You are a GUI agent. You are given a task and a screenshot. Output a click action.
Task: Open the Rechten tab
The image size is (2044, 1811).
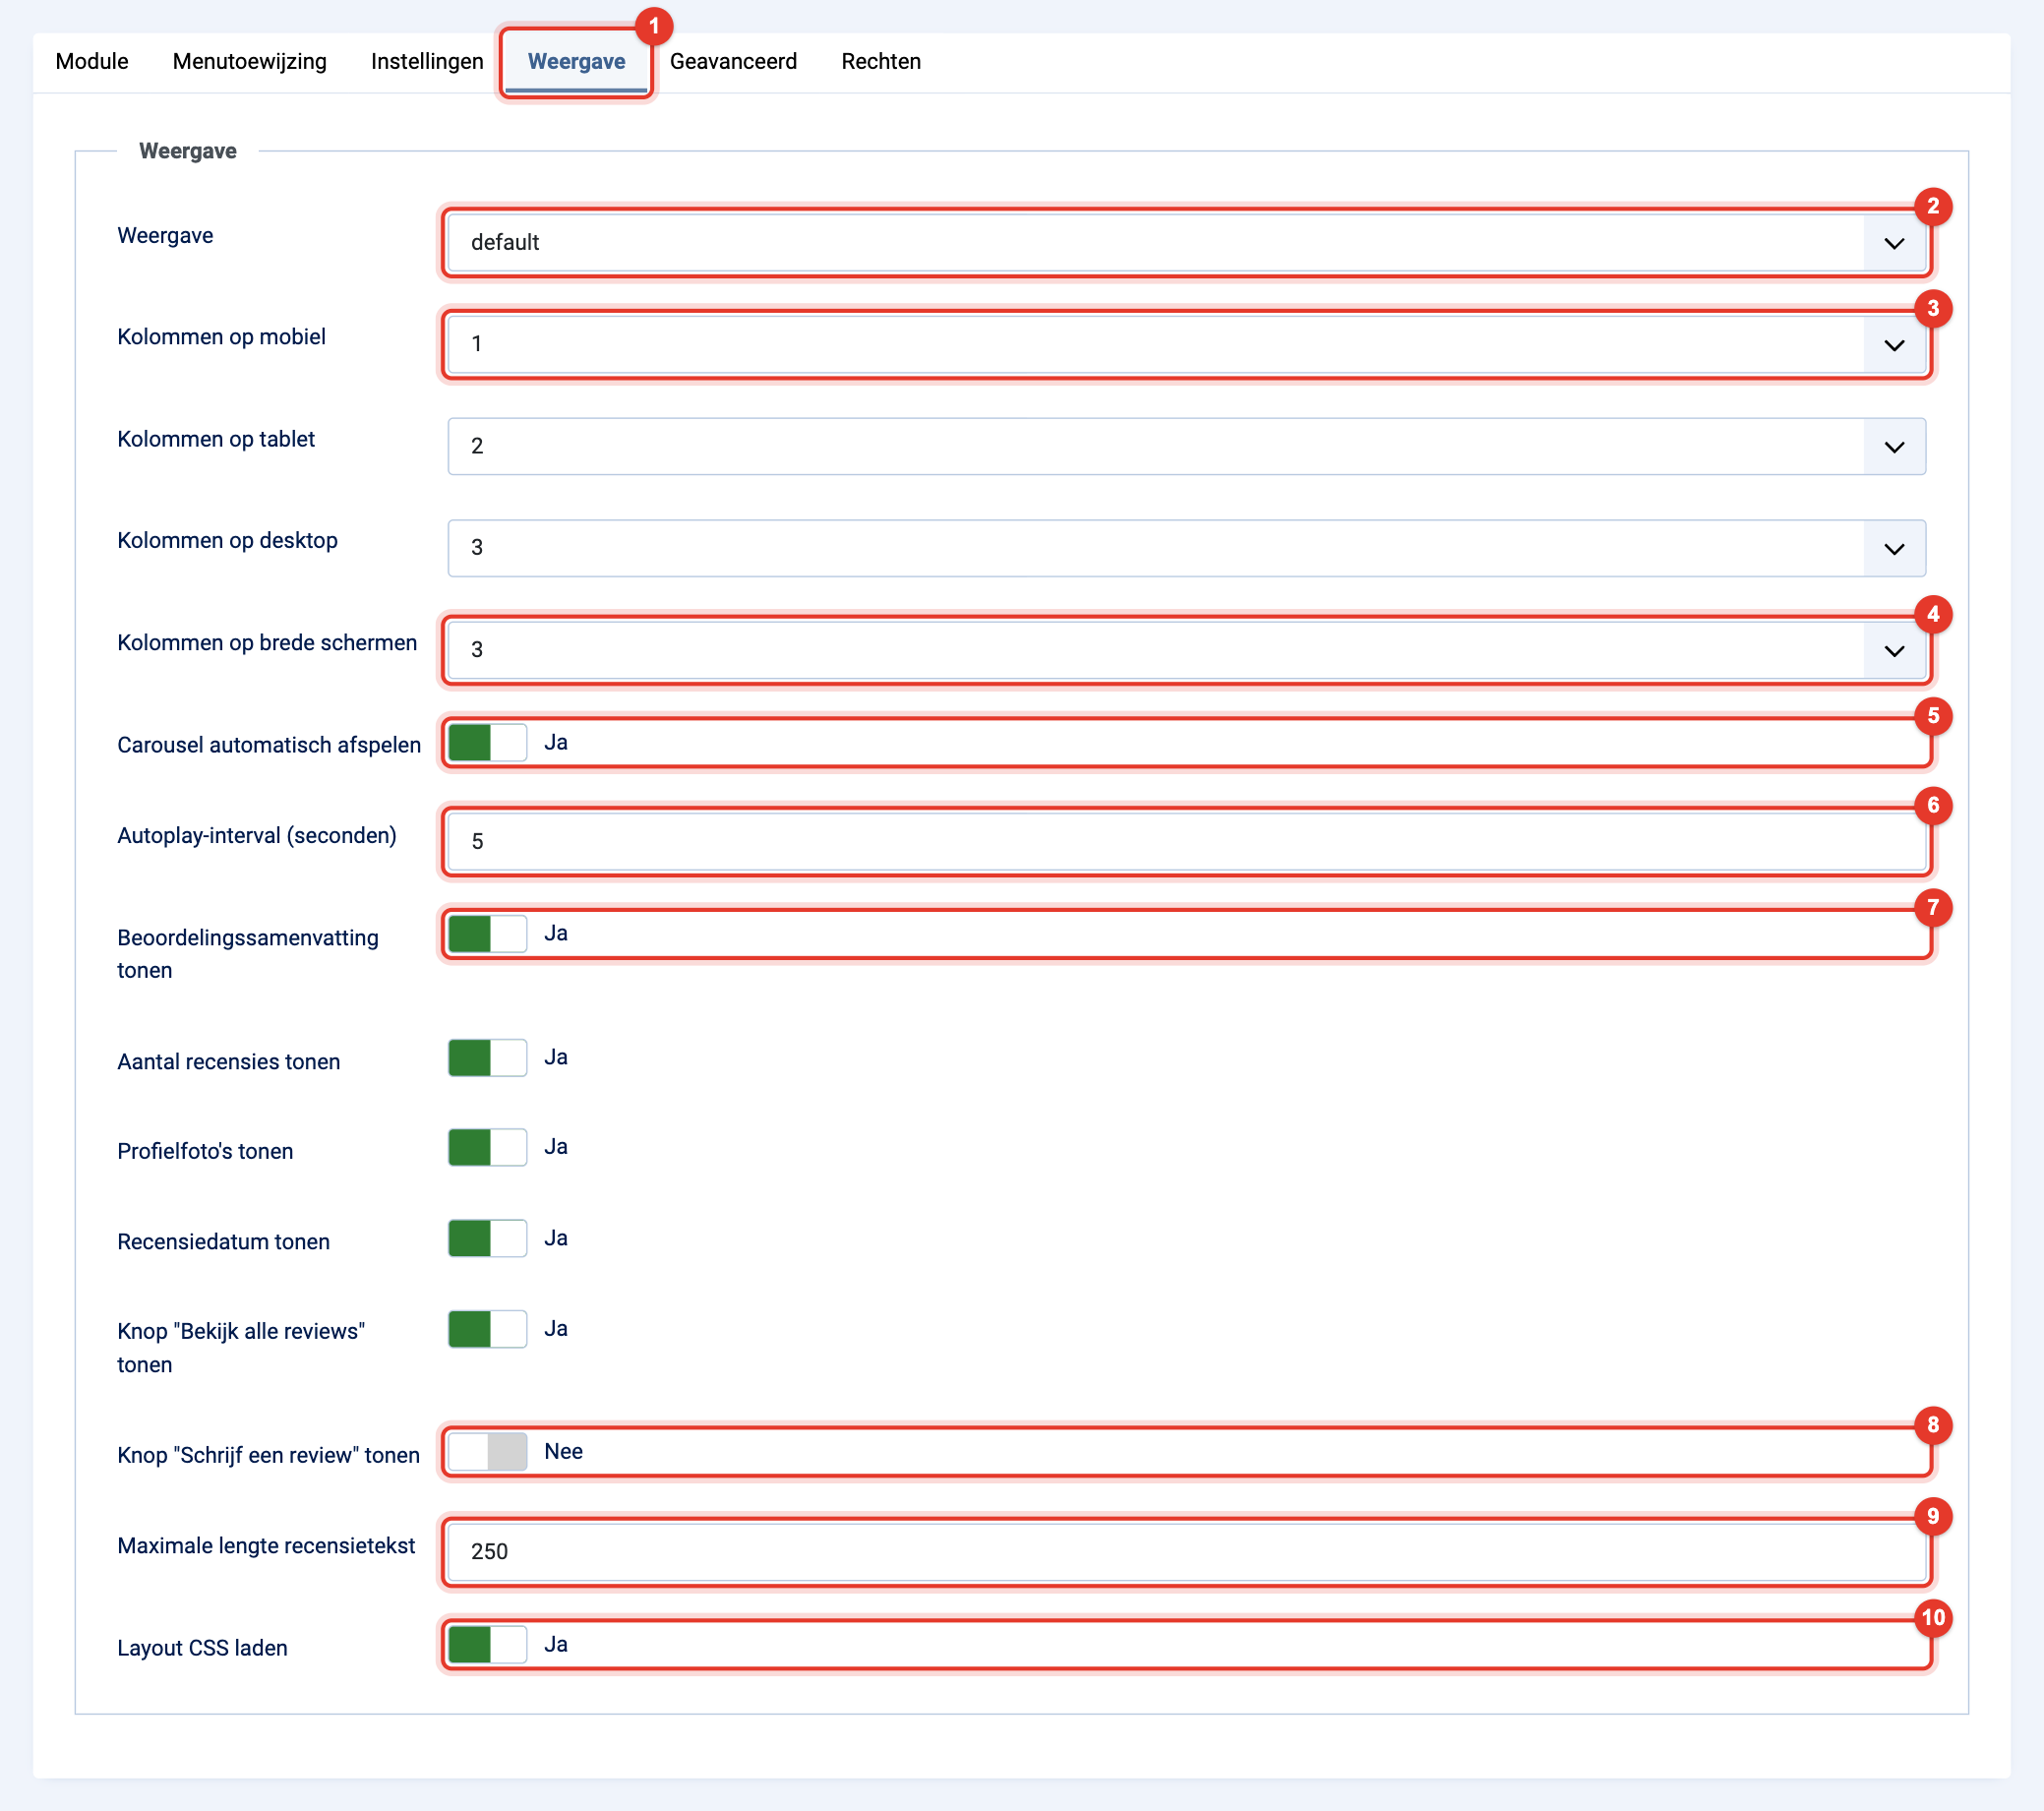pos(881,61)
